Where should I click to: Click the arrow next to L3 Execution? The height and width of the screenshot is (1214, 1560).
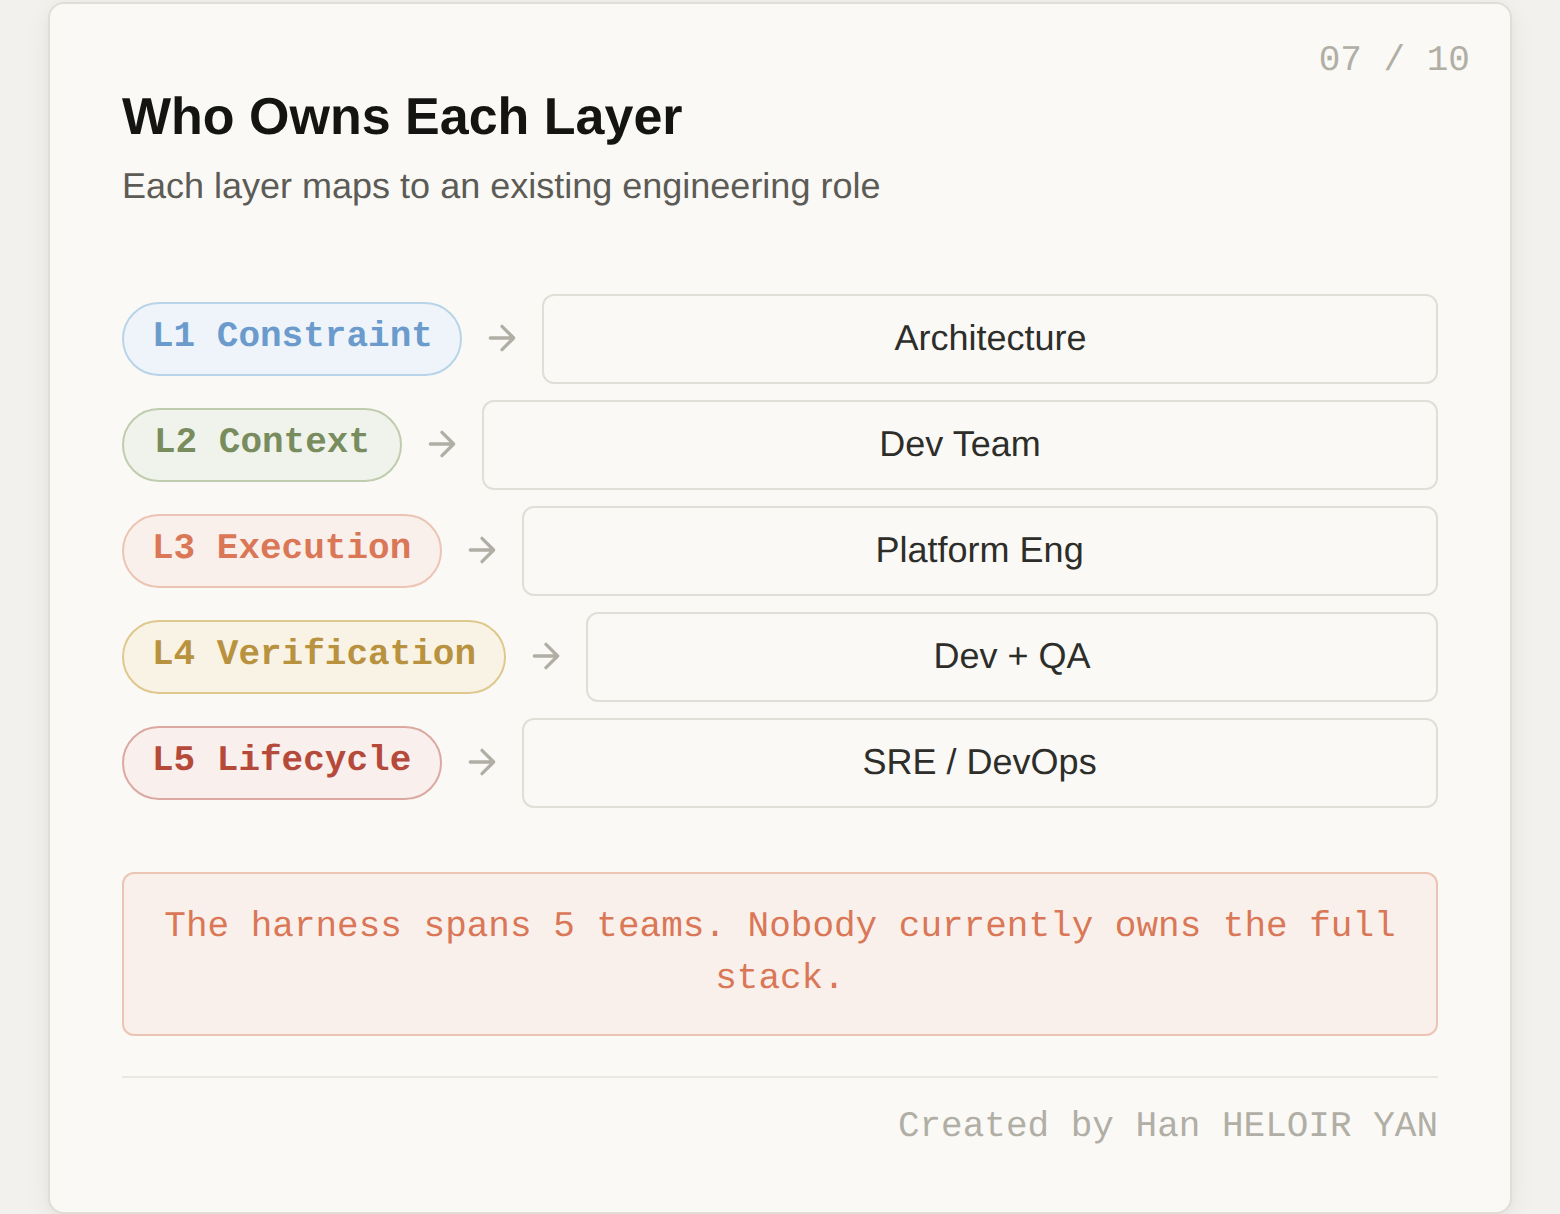(x=483, y=550)
